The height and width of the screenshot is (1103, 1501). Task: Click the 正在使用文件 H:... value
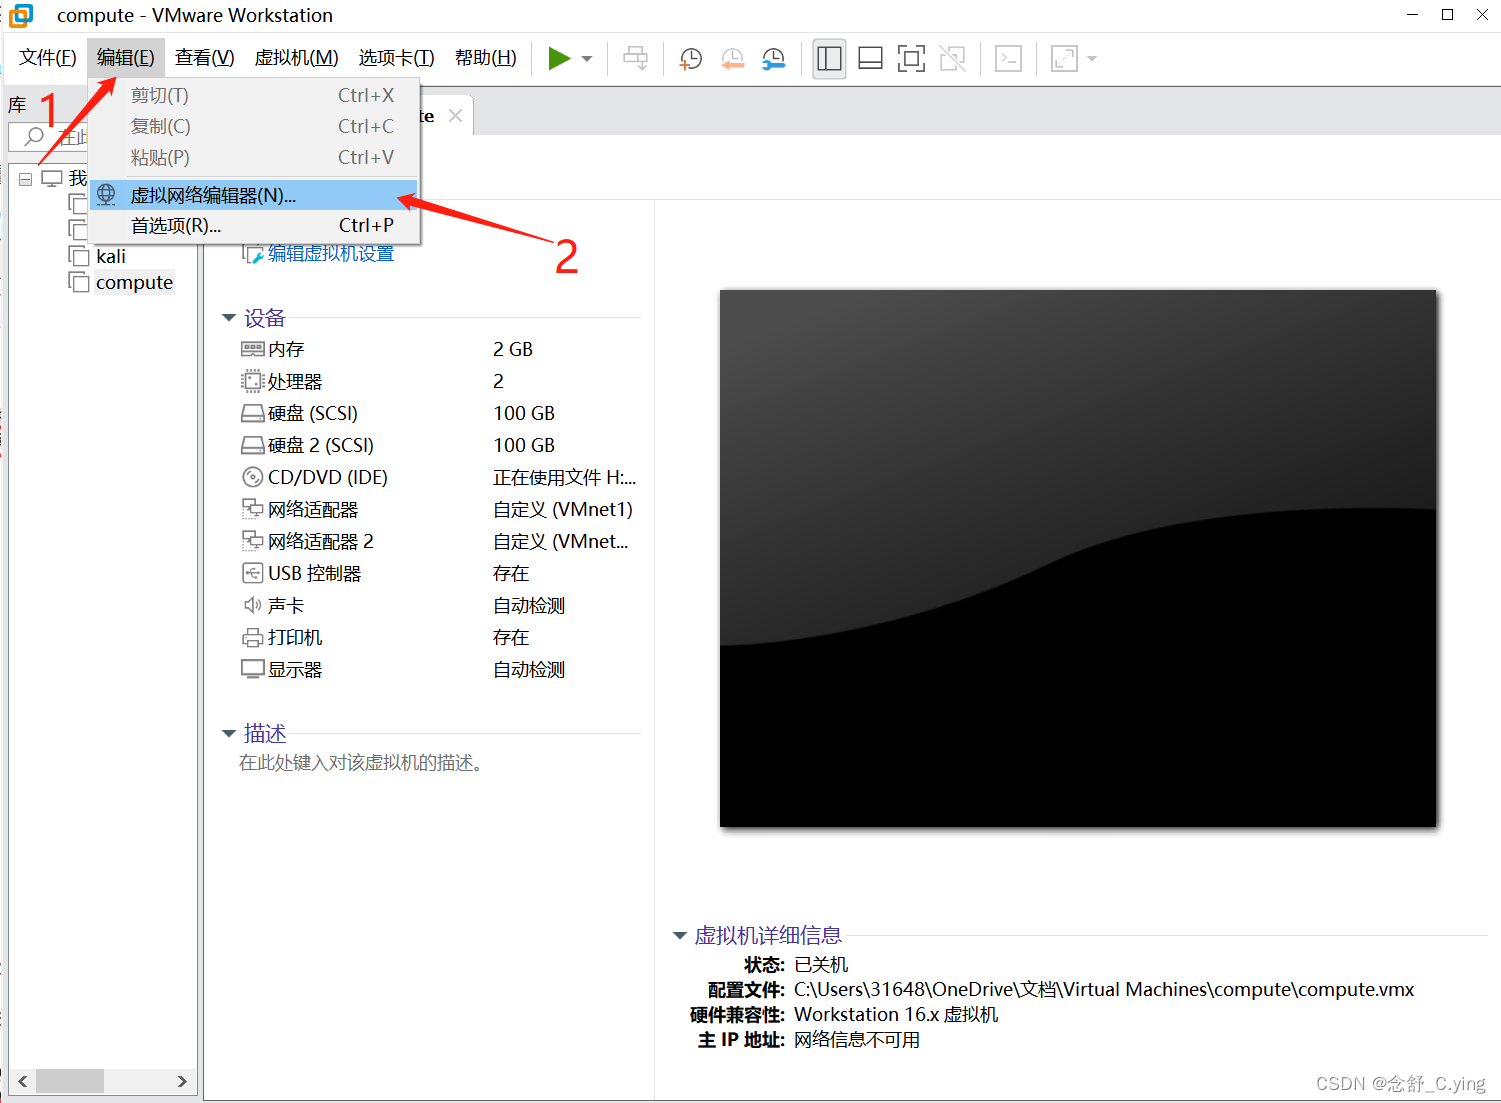pos(565,477)
